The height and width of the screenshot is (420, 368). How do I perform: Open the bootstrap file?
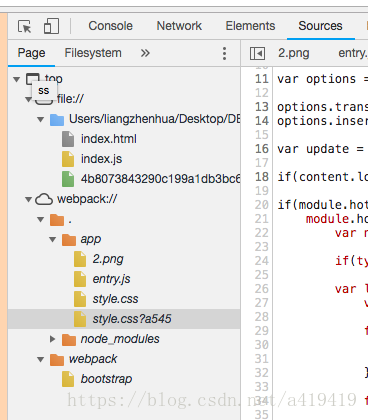click(106, 379)
